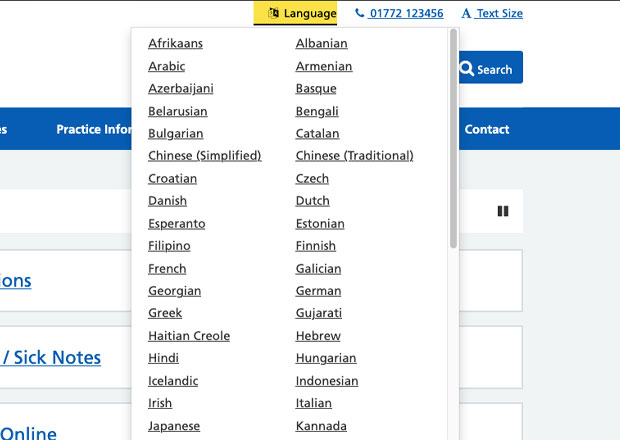Collapse the Language dropdown button
The height and width of the screenshot is (440, 620).
(295, 13)
